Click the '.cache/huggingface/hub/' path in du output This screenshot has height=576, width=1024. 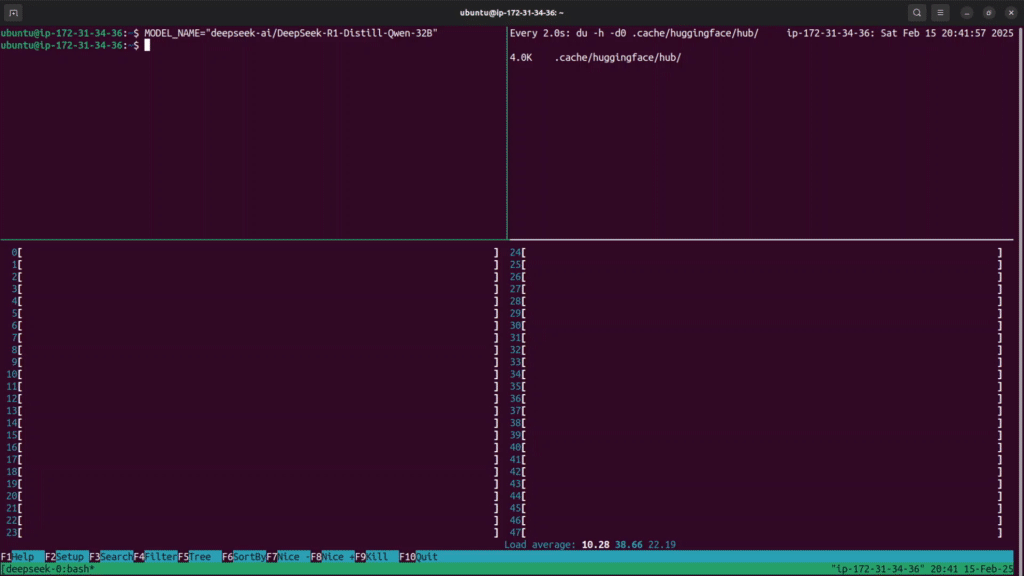click(618, 57)
